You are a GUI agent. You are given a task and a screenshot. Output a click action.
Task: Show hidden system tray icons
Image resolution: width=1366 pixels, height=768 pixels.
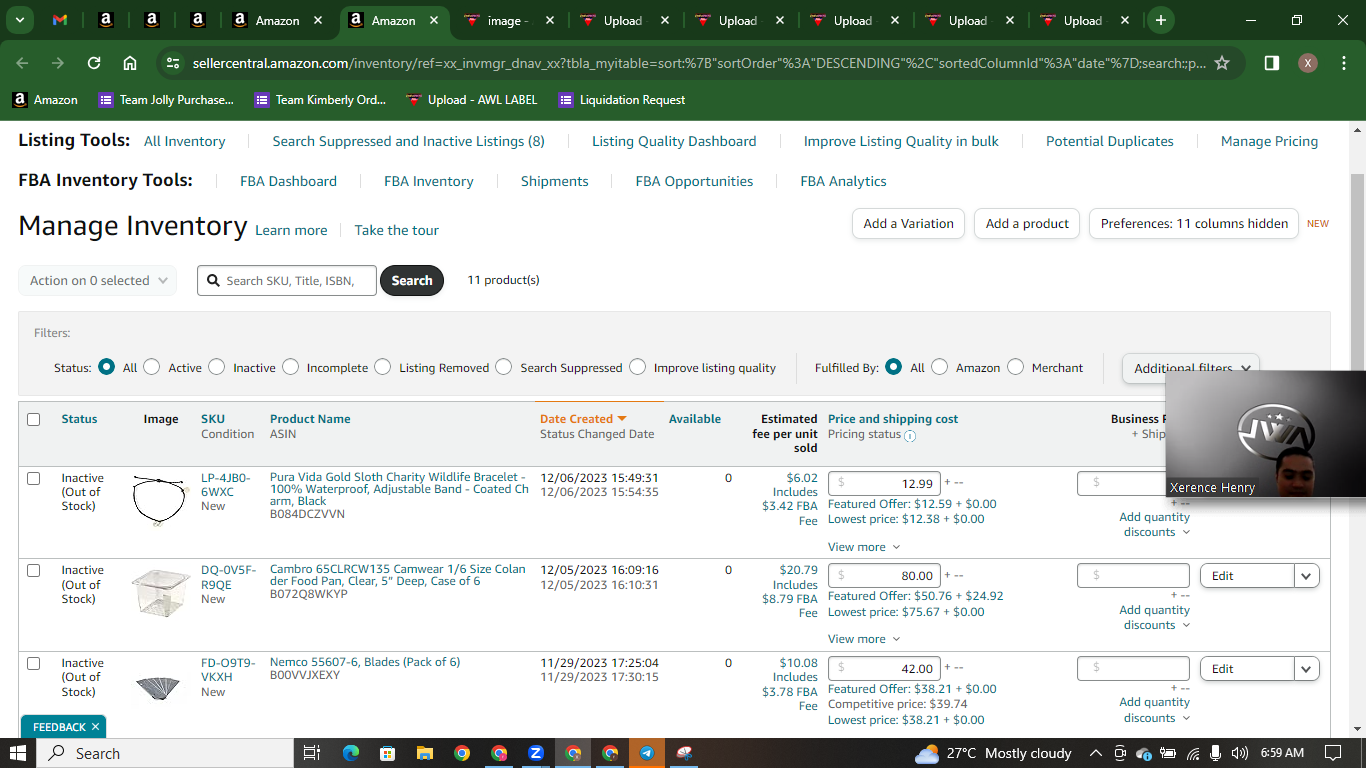pyautogui.click(x=1096, y=753)
